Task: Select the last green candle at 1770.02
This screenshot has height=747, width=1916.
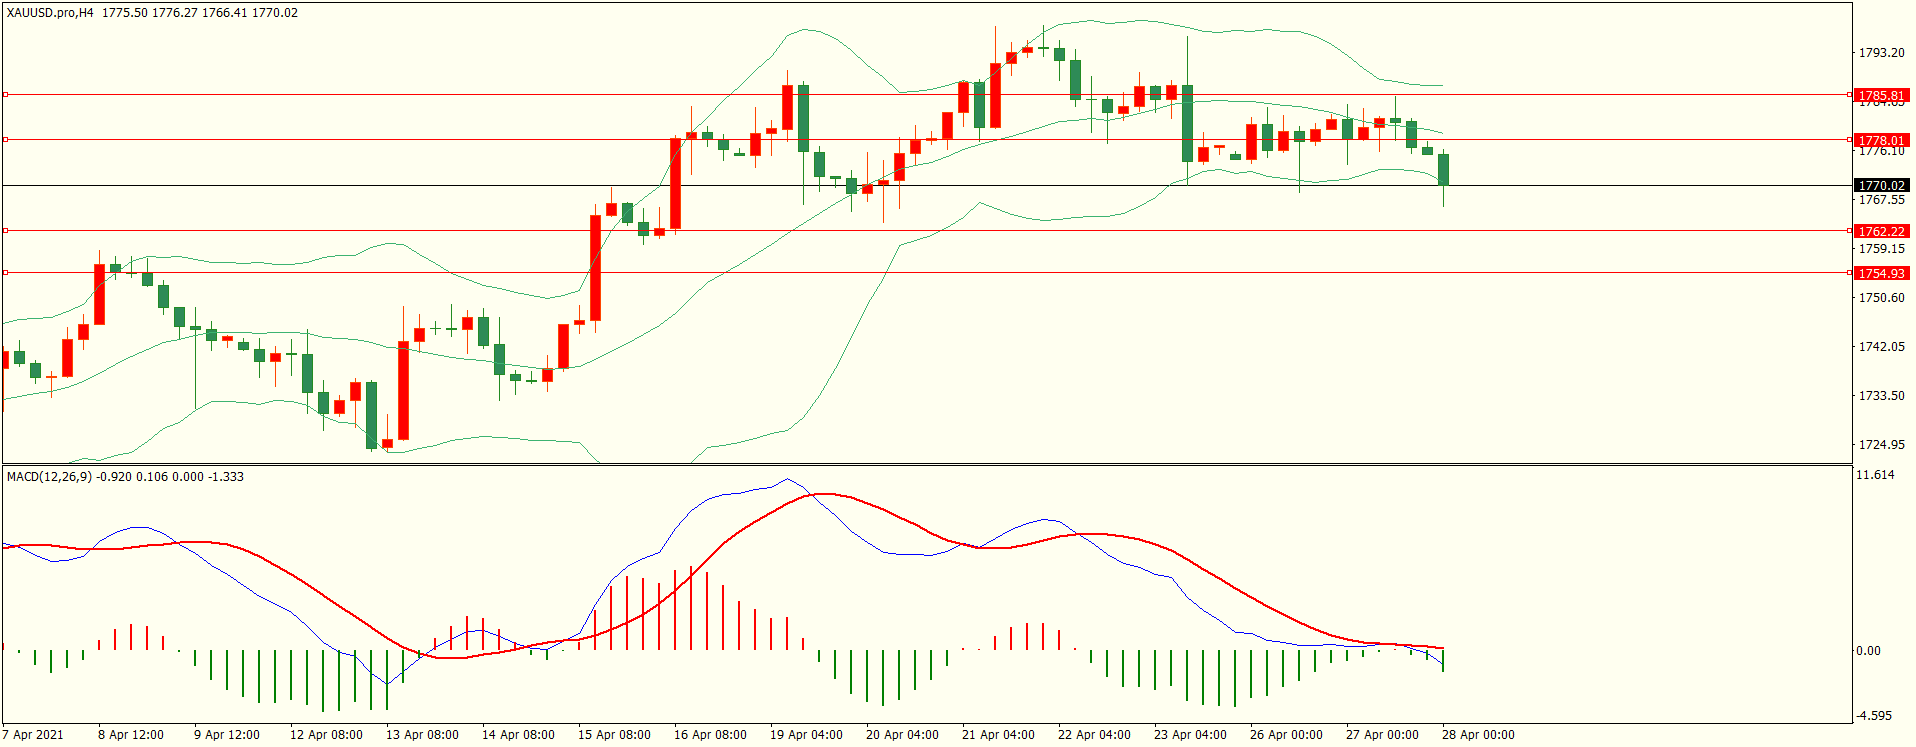Action: (1443, 170)
